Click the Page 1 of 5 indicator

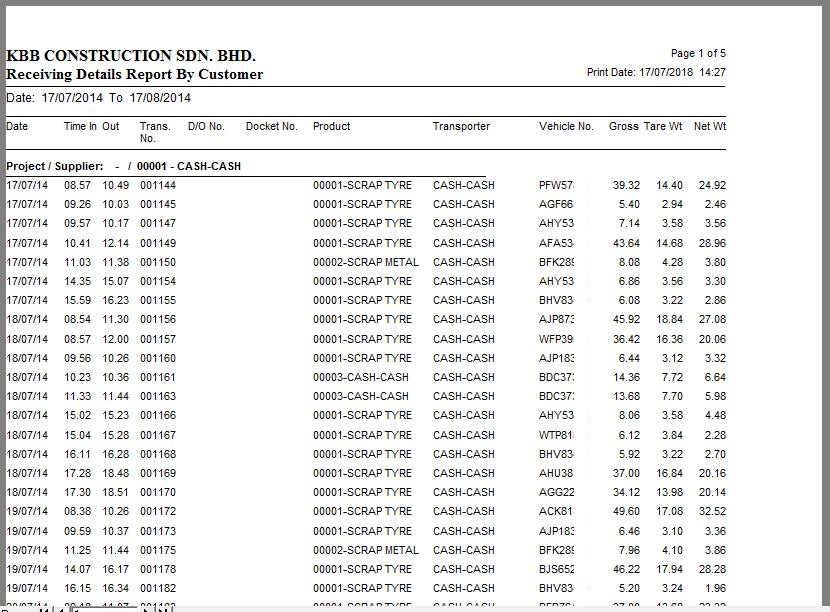pyautogui.click(x=698, y=53)
